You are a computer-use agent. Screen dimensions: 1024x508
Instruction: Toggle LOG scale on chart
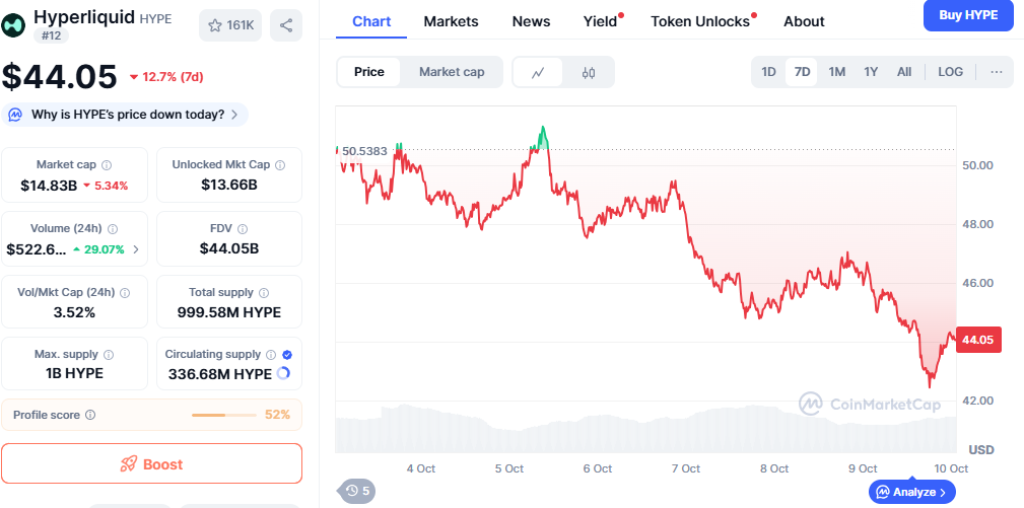coord(950,72)
